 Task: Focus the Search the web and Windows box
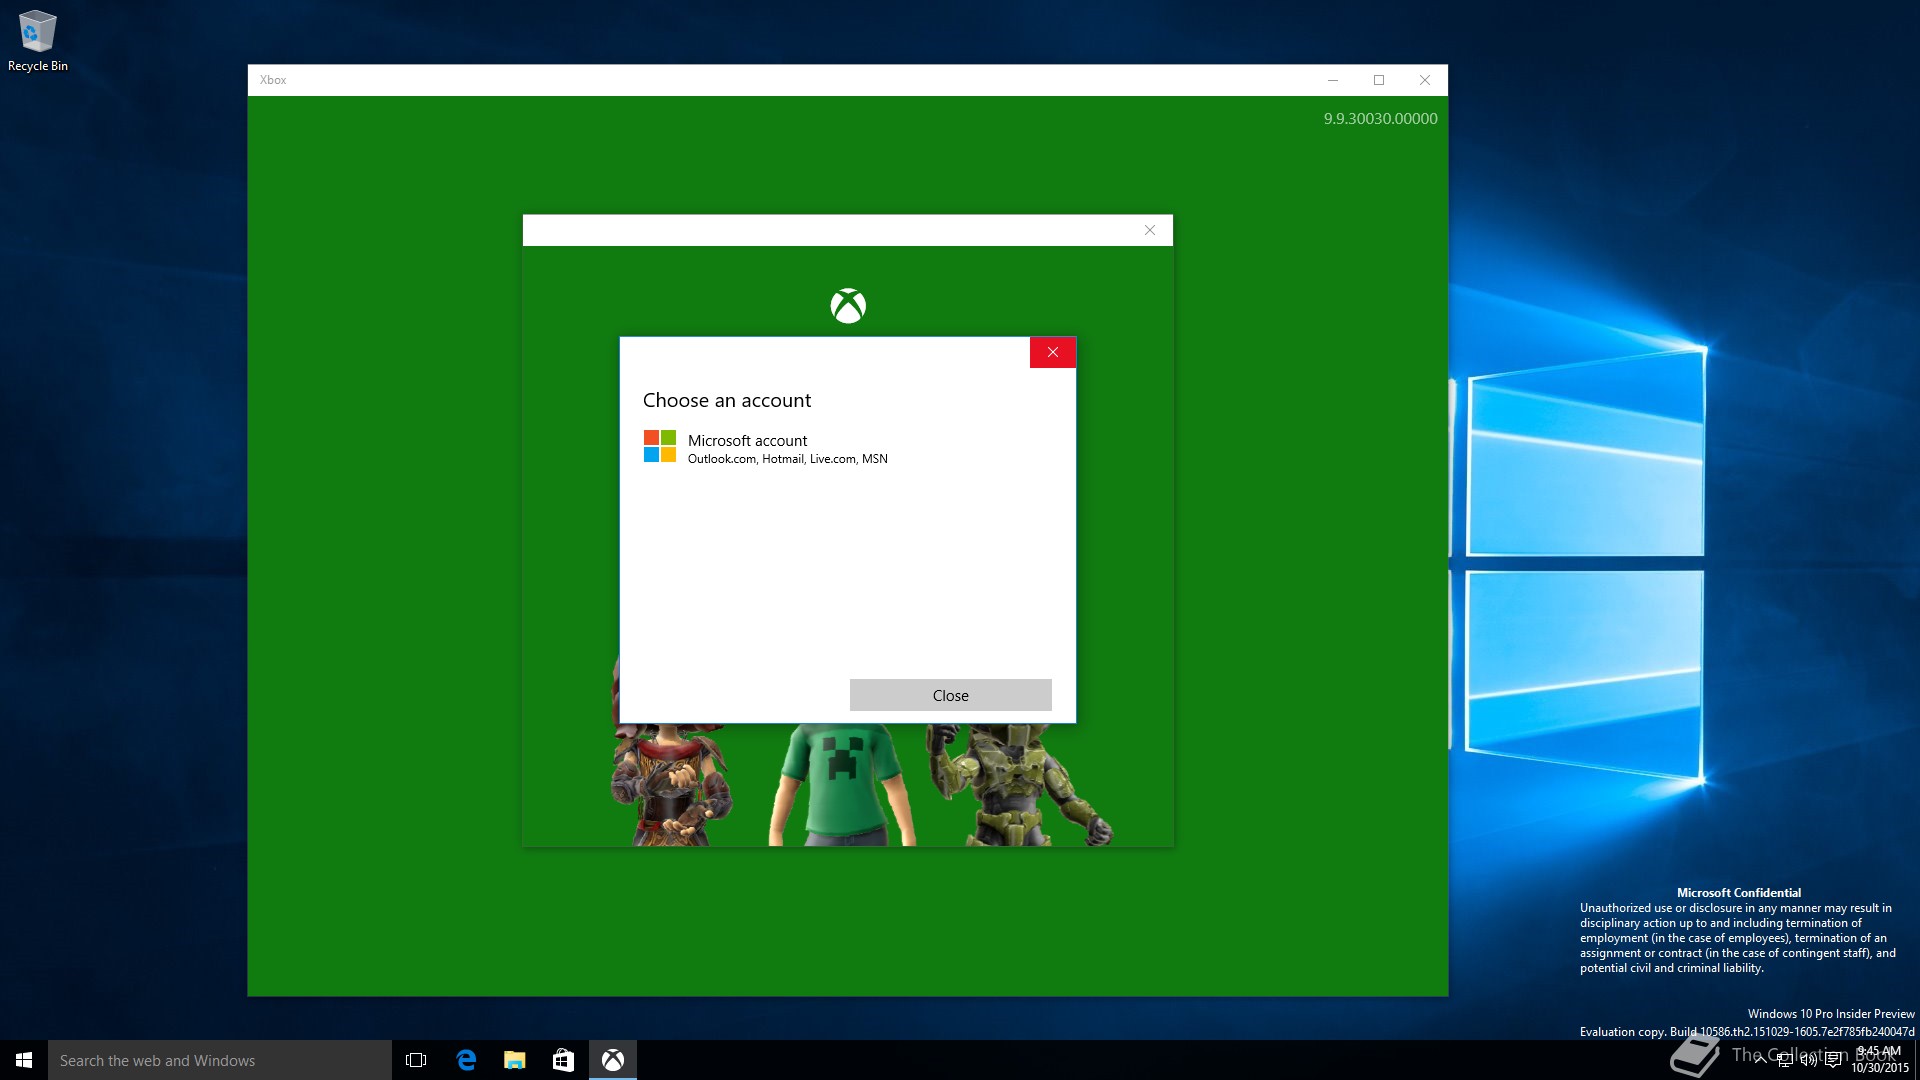(x=220, y=1060)
